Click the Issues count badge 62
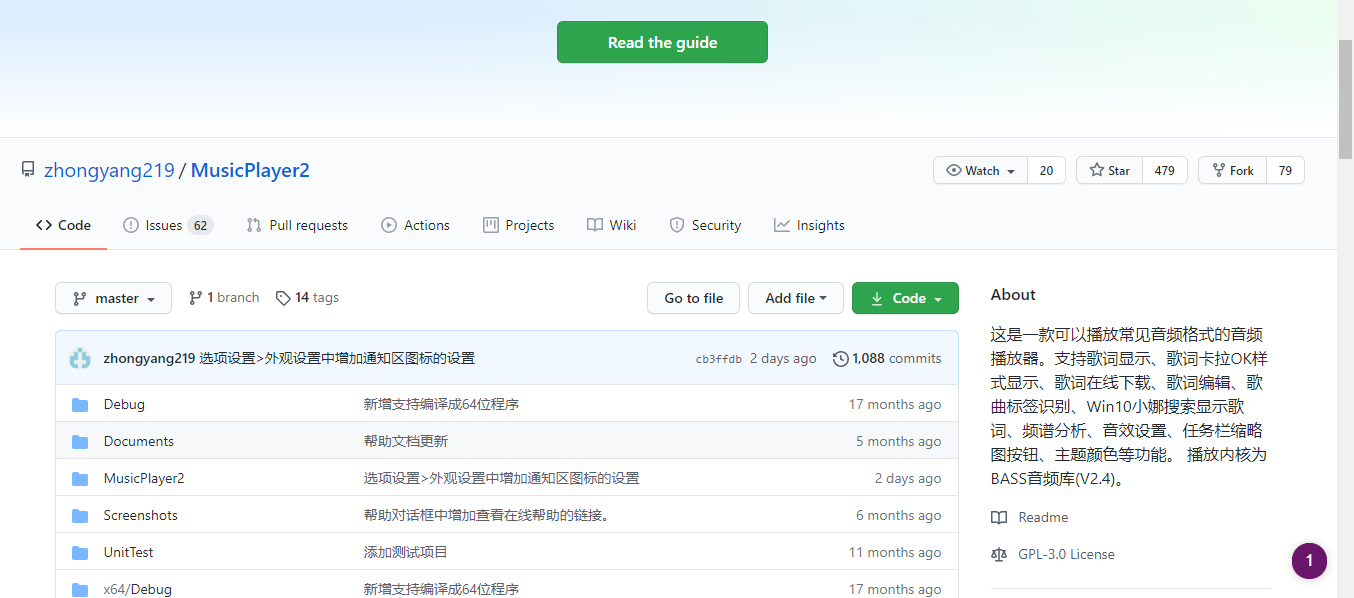The height and width of the screenshot is (598, 1354). [x=200, y=225]
